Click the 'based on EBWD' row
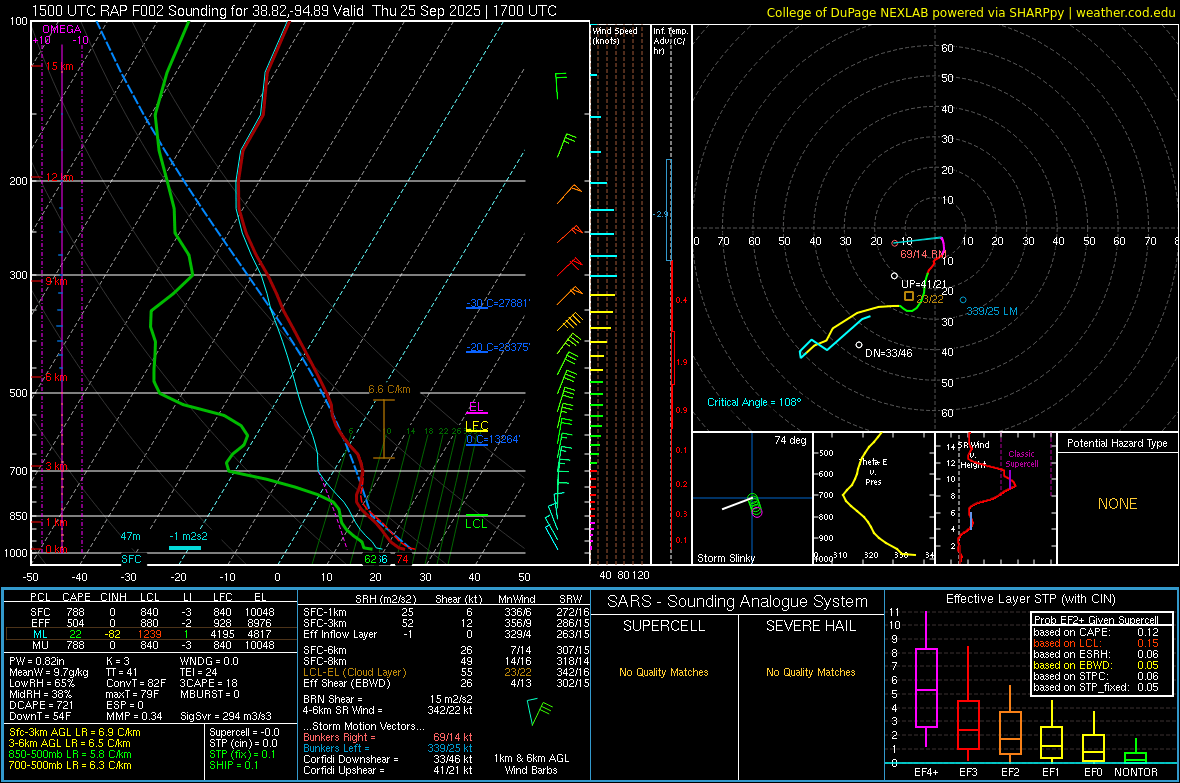 pyautogui.click(x=1096, y=665)
